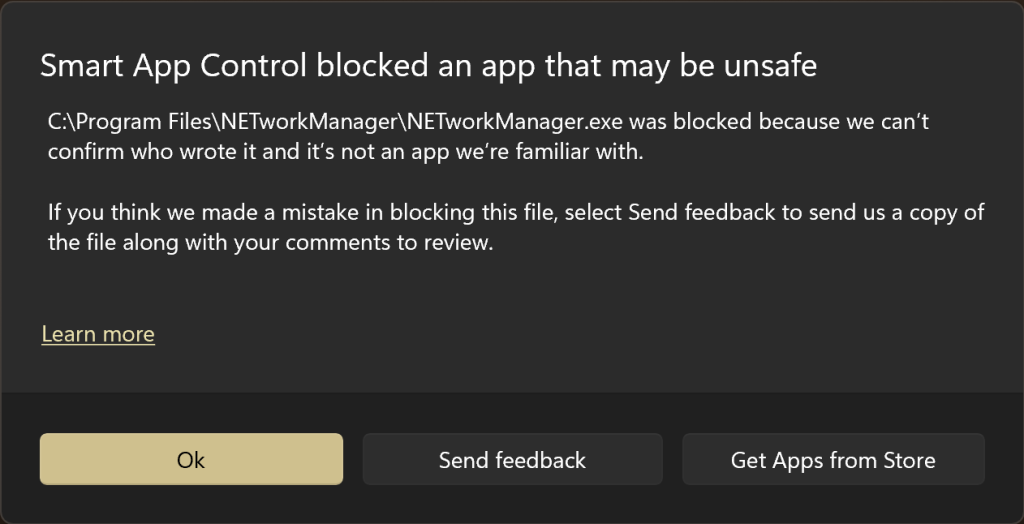Click the words "Smart App Control" in title

coord(174,66)
